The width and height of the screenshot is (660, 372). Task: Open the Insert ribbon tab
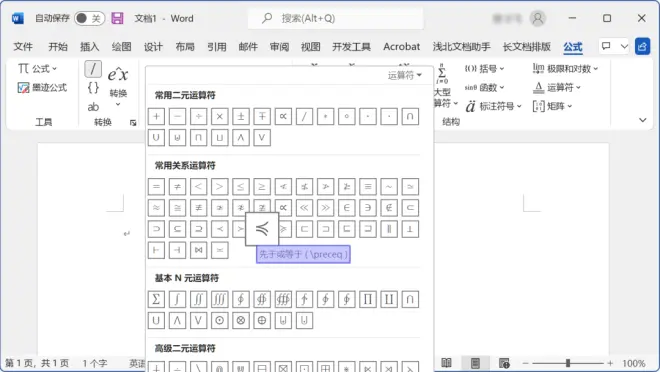89,47
